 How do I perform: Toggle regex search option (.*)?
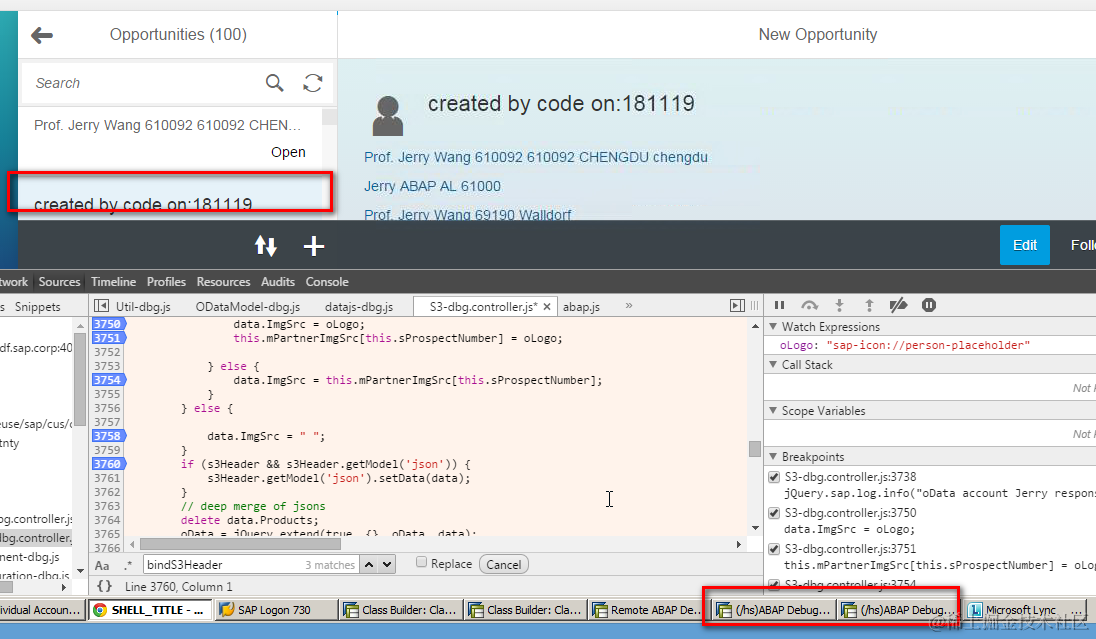[128, 564]
